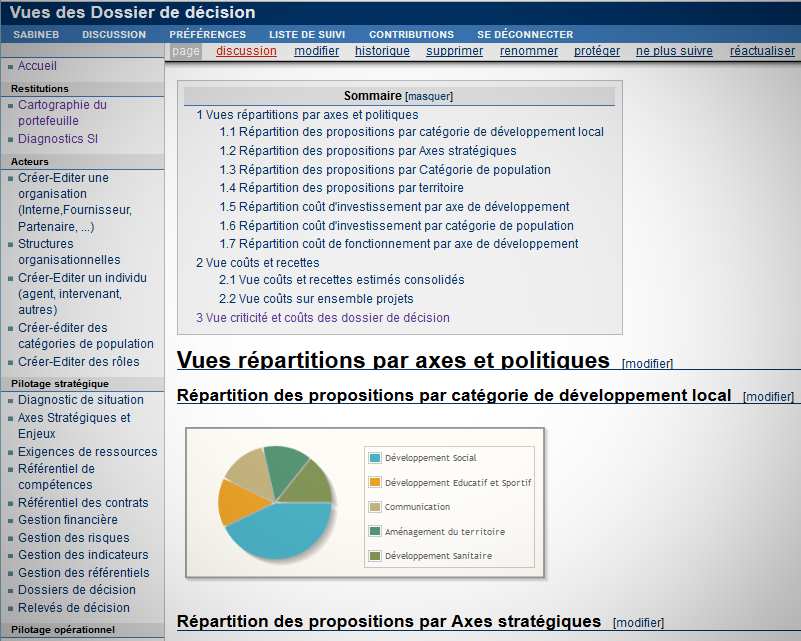
Task: Open the SABINEB user page
Action: [36, 34]
